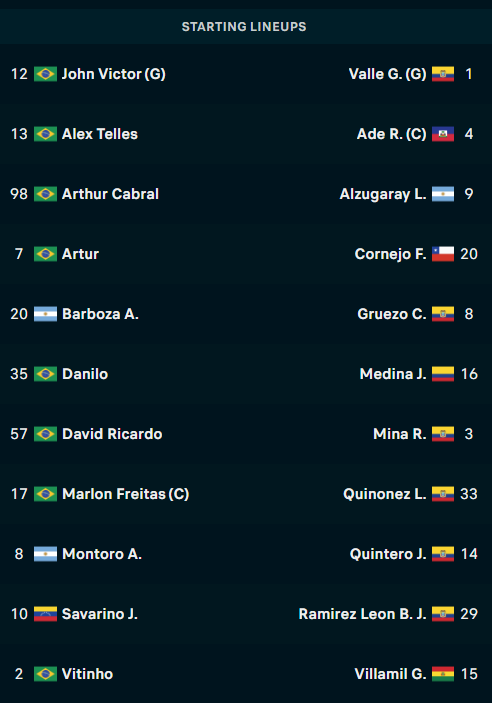Click the Argentina flag beside Alzugaray L.
492x703 pixels.
tap(443, 194)
